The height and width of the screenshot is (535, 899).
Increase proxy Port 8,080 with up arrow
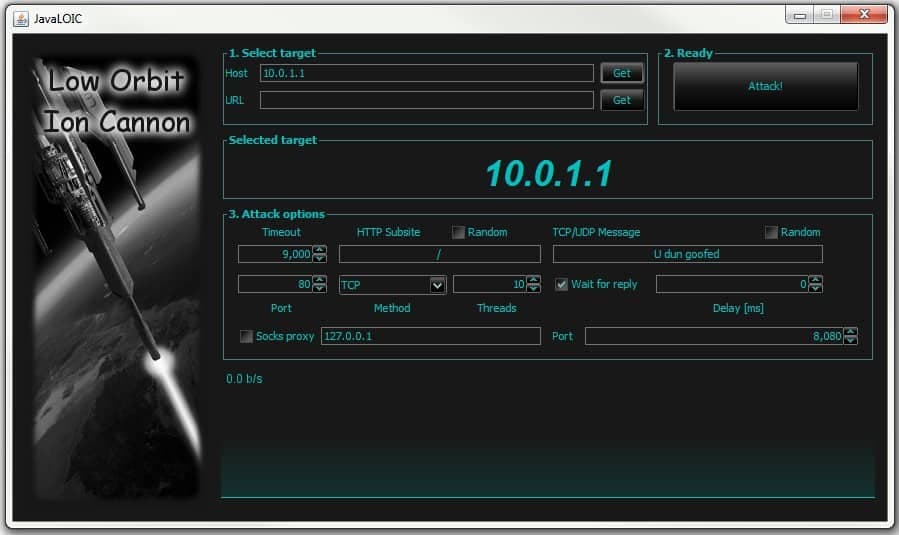[x=851, y=331]
